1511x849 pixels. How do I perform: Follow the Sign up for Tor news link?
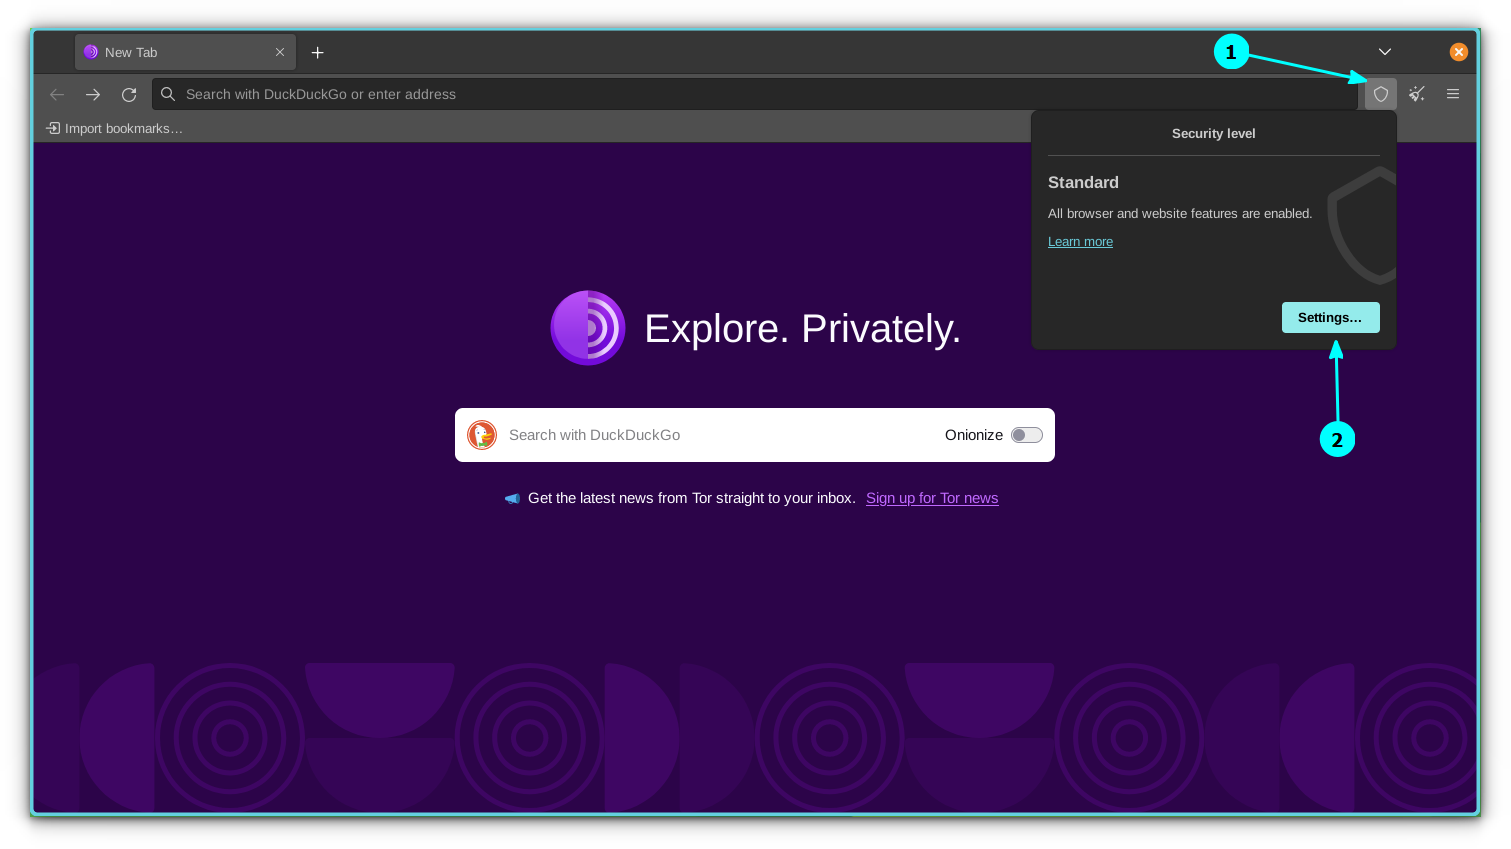[x=932, y=498]
